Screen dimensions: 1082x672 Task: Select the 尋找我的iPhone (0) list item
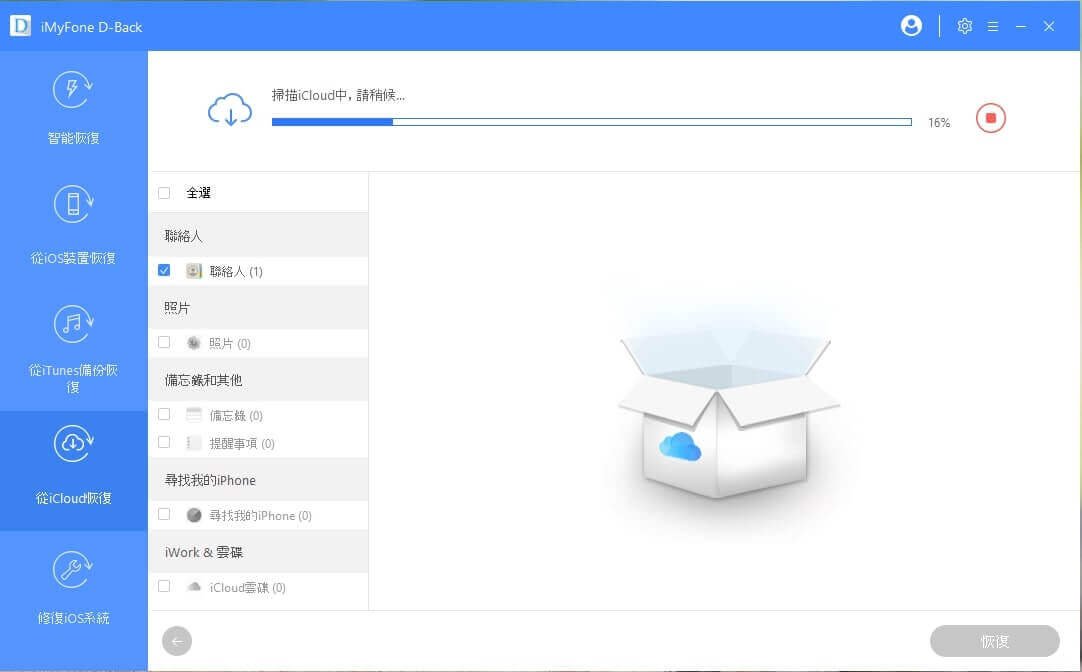(260, 516)
